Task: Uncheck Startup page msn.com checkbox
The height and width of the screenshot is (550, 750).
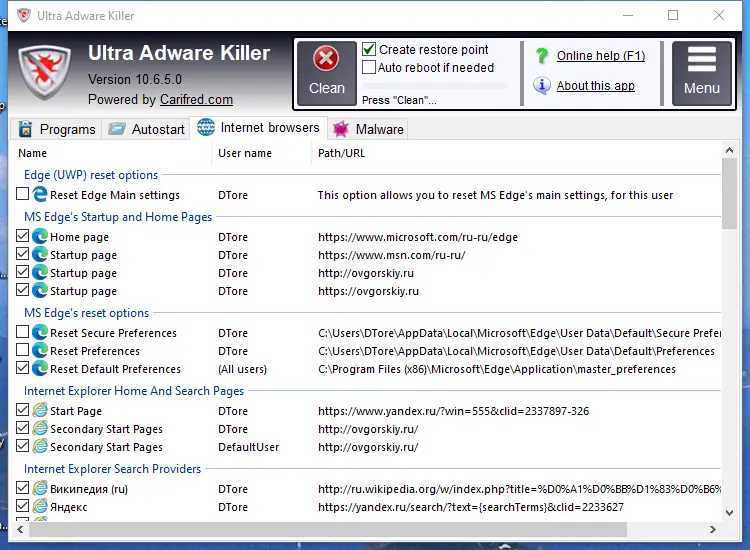Action: pos(22,253)
